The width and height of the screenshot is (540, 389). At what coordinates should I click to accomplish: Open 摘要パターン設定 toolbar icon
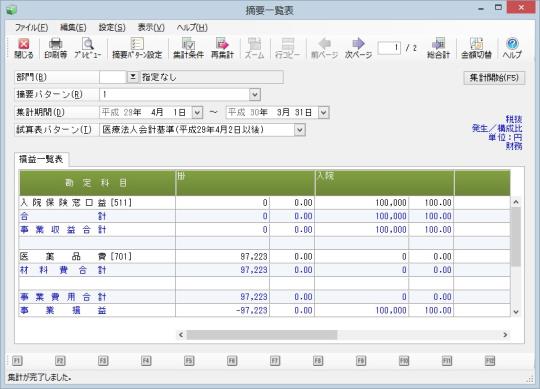(137, 48)
